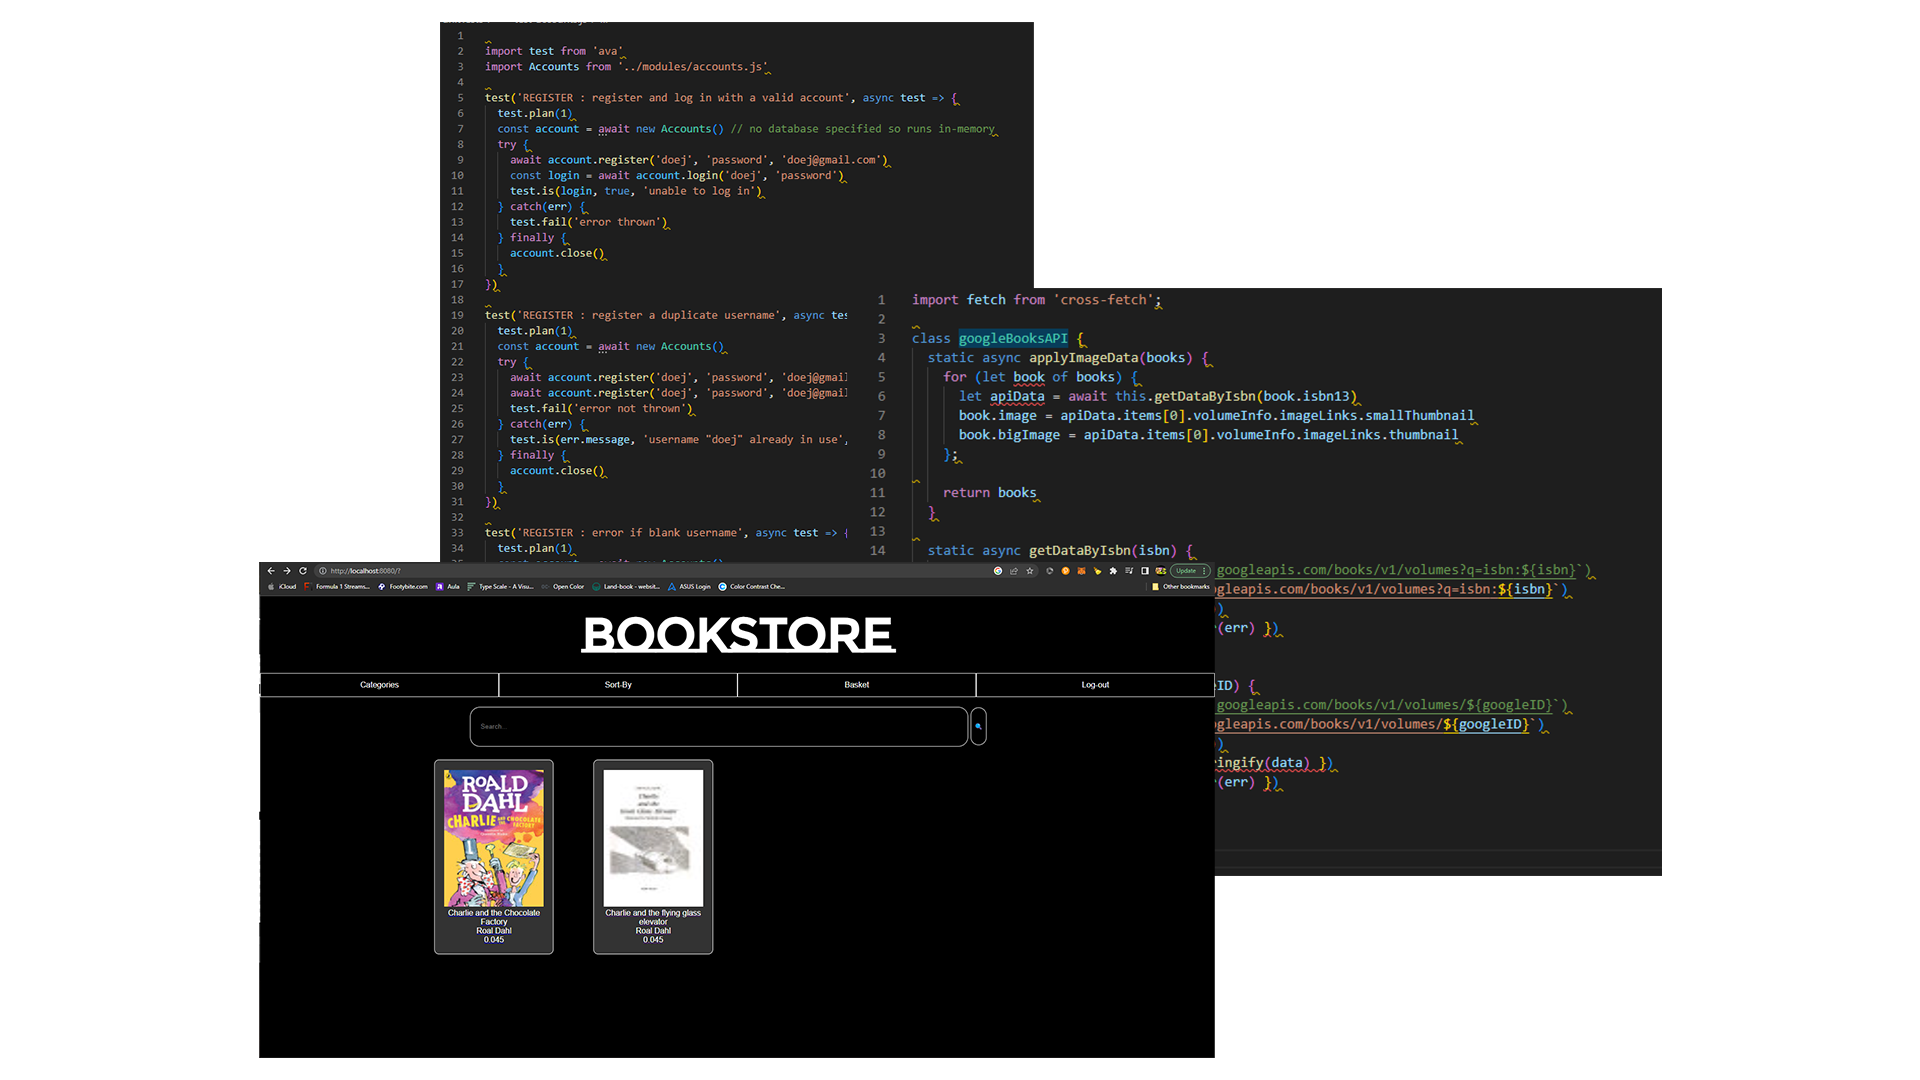Select the Categories navigation item
Screen dimensions: 1920x1080
click(379, 685)
